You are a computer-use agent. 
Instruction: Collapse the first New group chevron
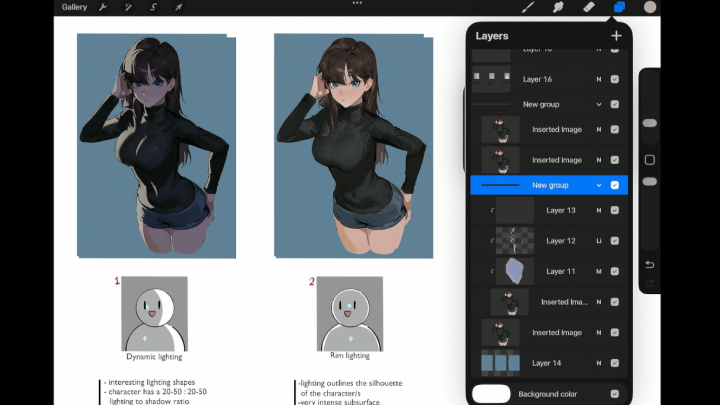[599, 104]
